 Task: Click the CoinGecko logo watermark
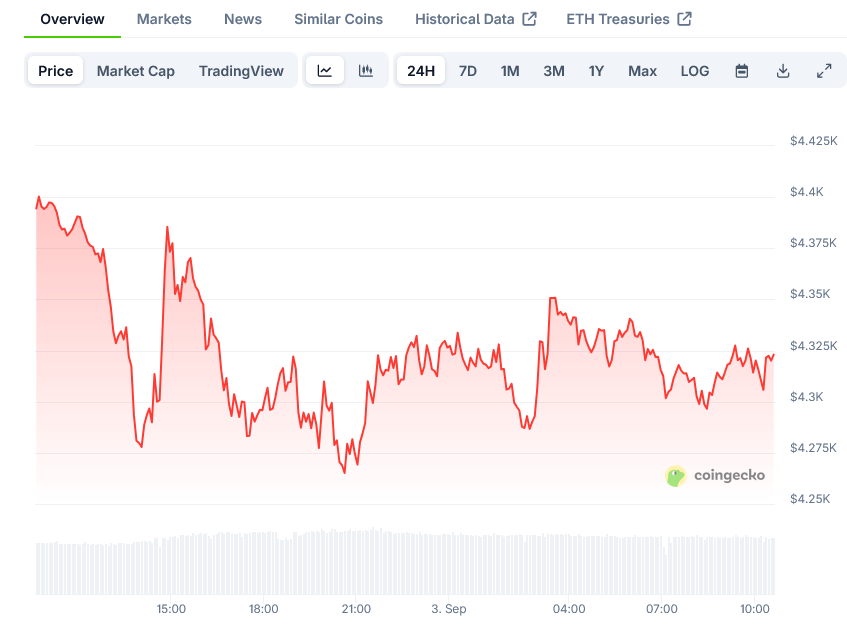[716, 476]
